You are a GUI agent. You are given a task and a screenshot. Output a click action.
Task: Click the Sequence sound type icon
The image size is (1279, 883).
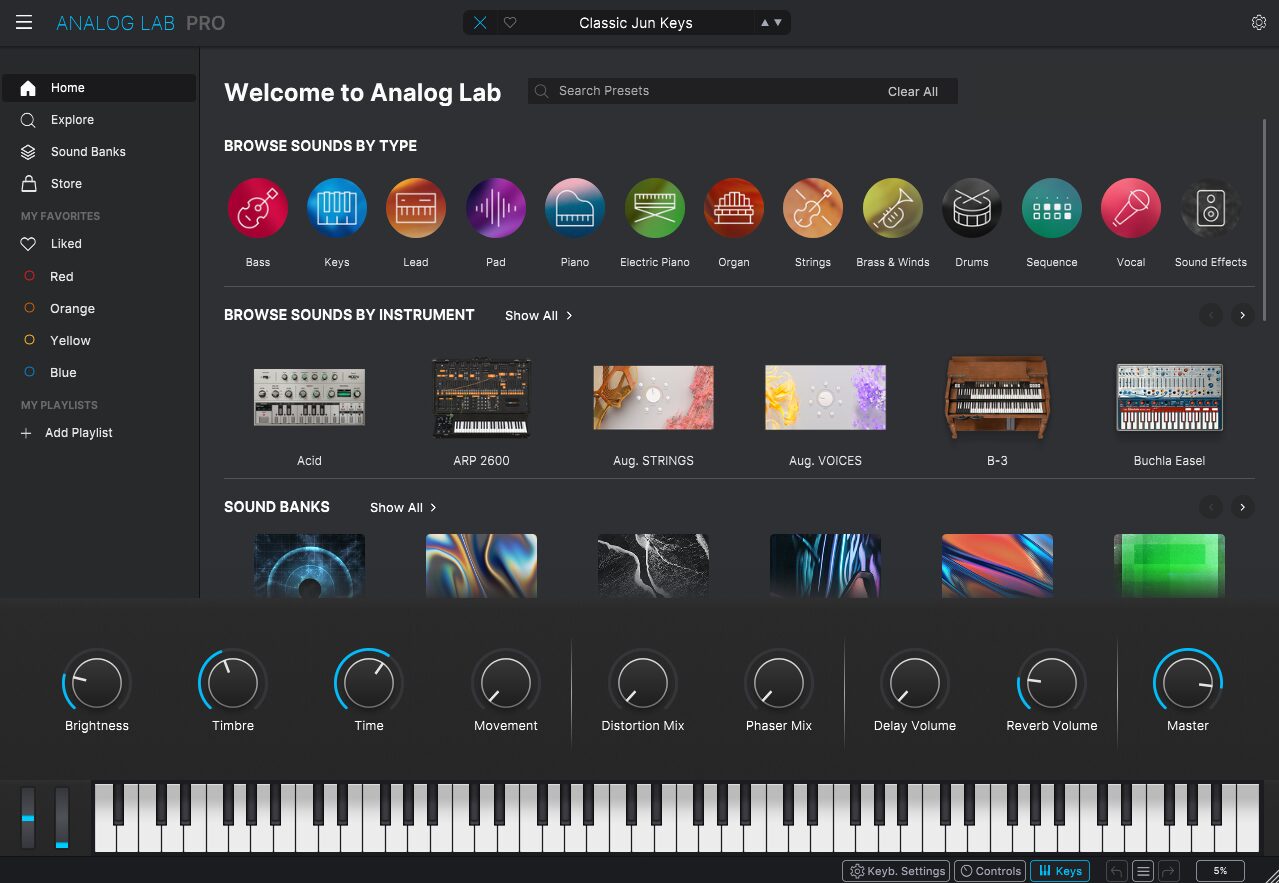pos(1051,208)
